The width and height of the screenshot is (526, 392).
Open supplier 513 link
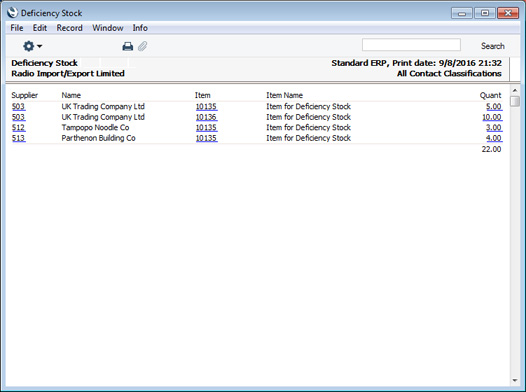tap(18, 138)
